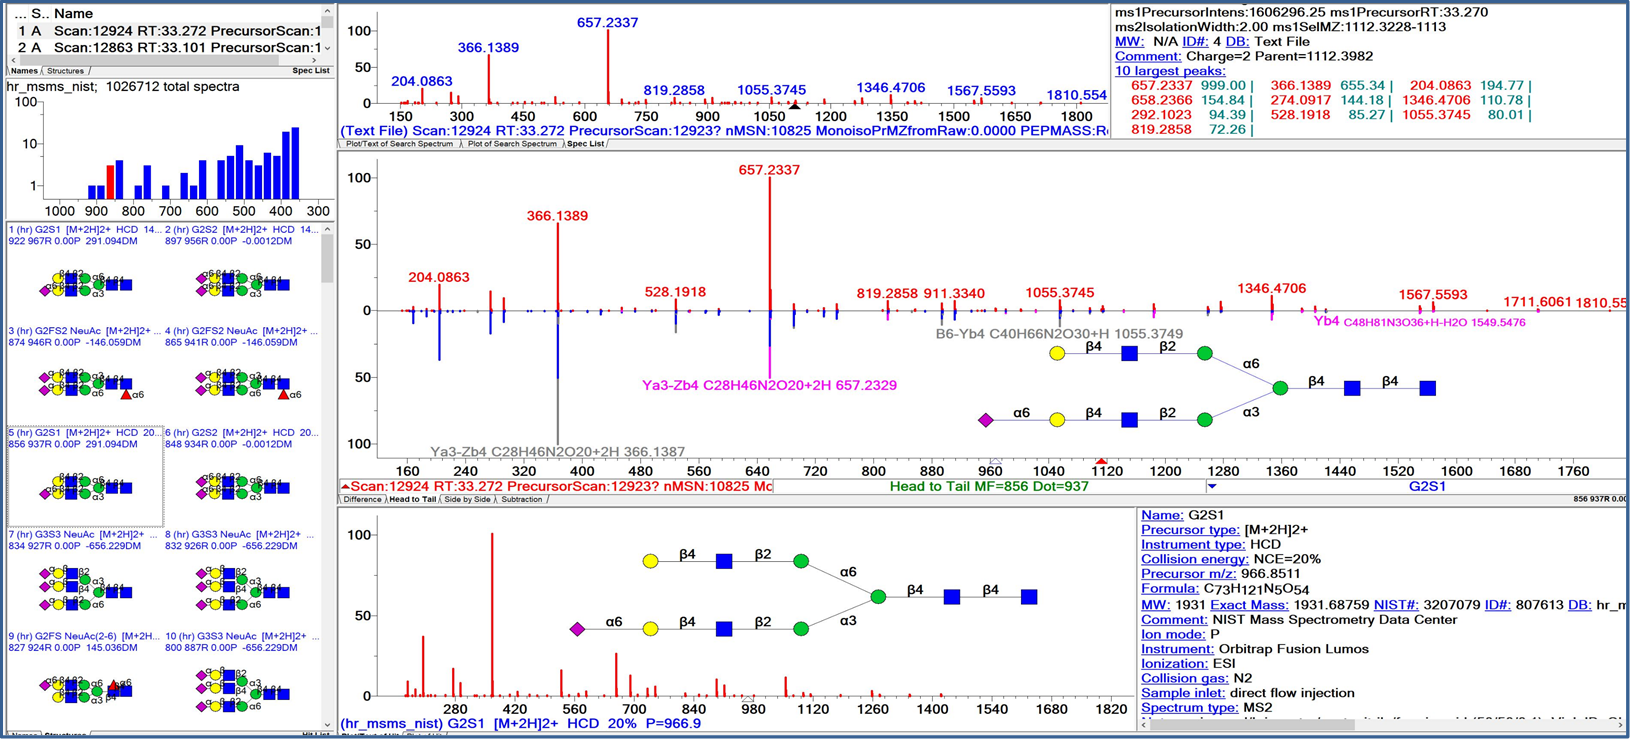Click the purple diamond in head-to-tail glycan

pyautogui.click(x=985, y=420)
